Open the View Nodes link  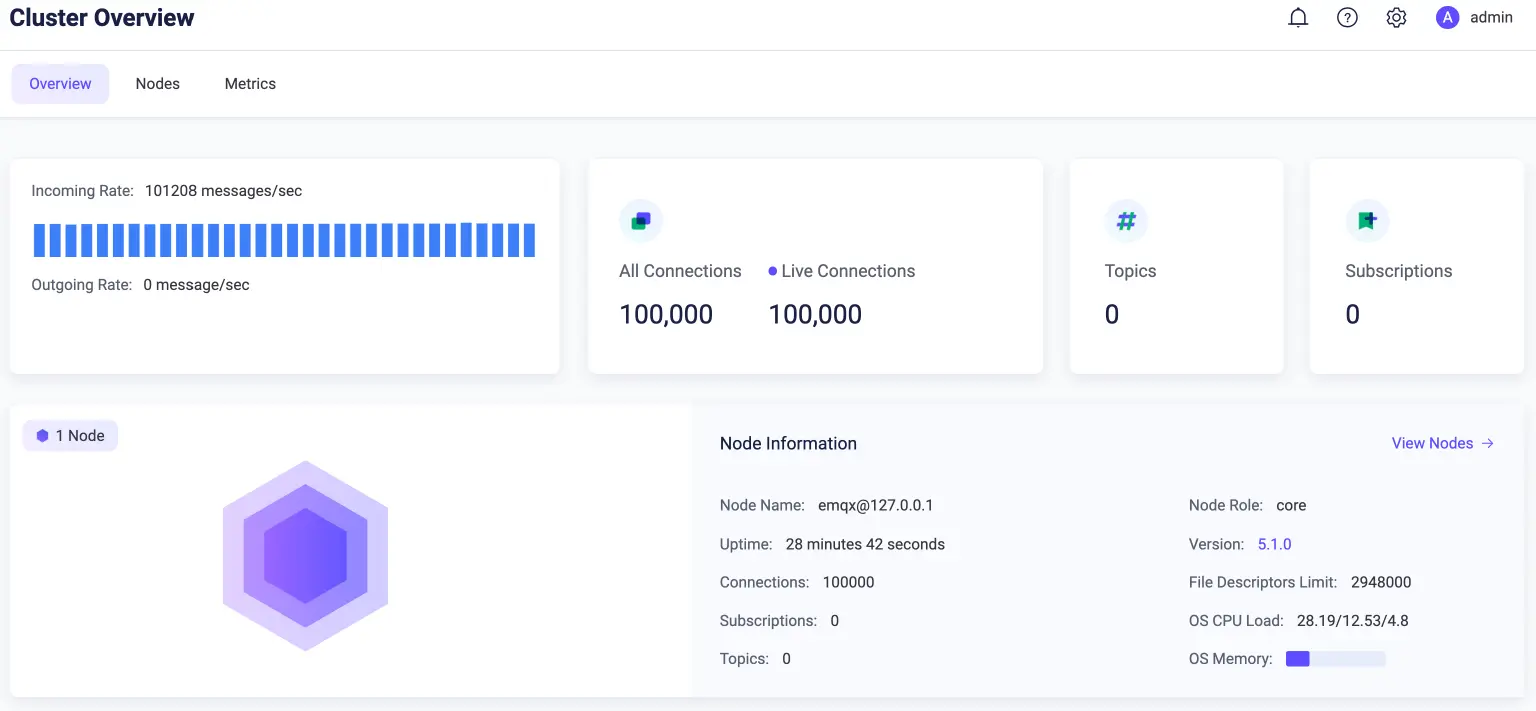1432,443
